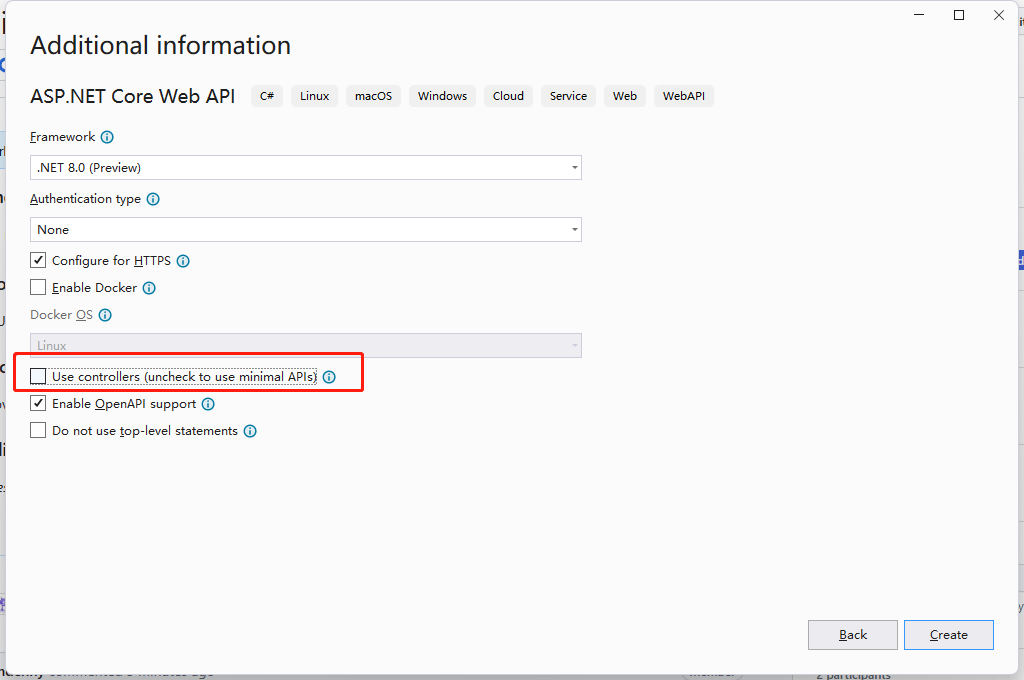Open the Framework info tooltip icon
Screen dimensions: 1024x680
[x=107, y=137]
